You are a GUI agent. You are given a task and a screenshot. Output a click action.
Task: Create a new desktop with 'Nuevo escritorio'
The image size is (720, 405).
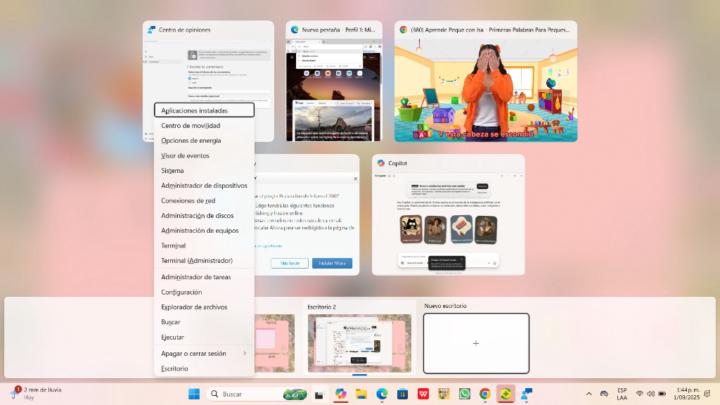coord(476,343)
